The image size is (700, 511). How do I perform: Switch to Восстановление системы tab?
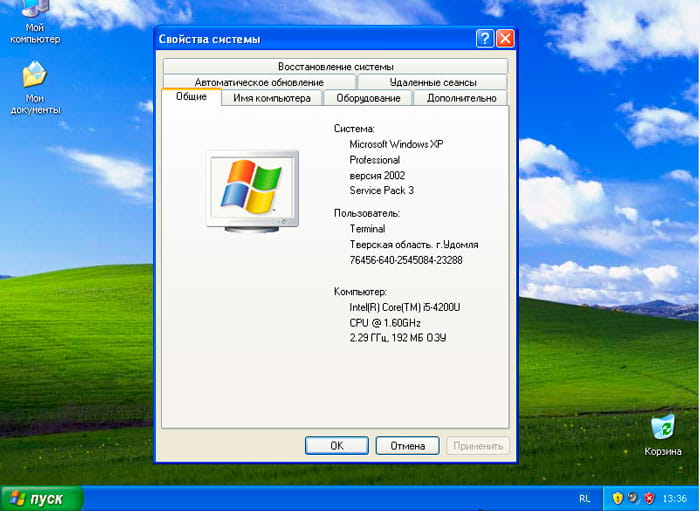click(x=335, y=66)
